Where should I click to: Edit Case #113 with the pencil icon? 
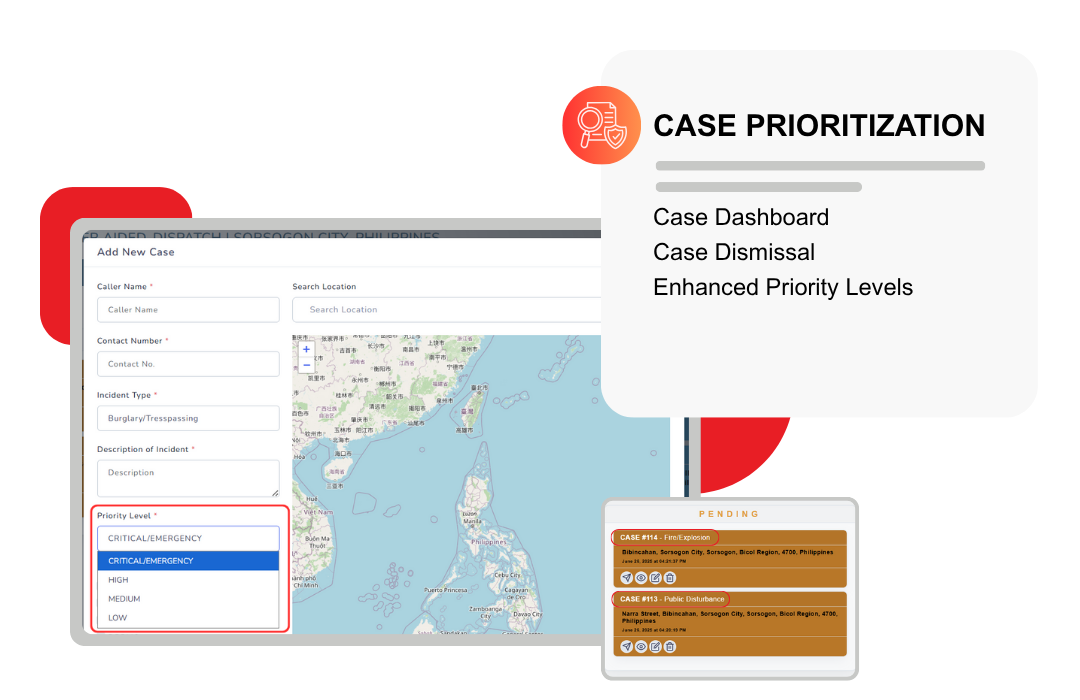(656, 647)
